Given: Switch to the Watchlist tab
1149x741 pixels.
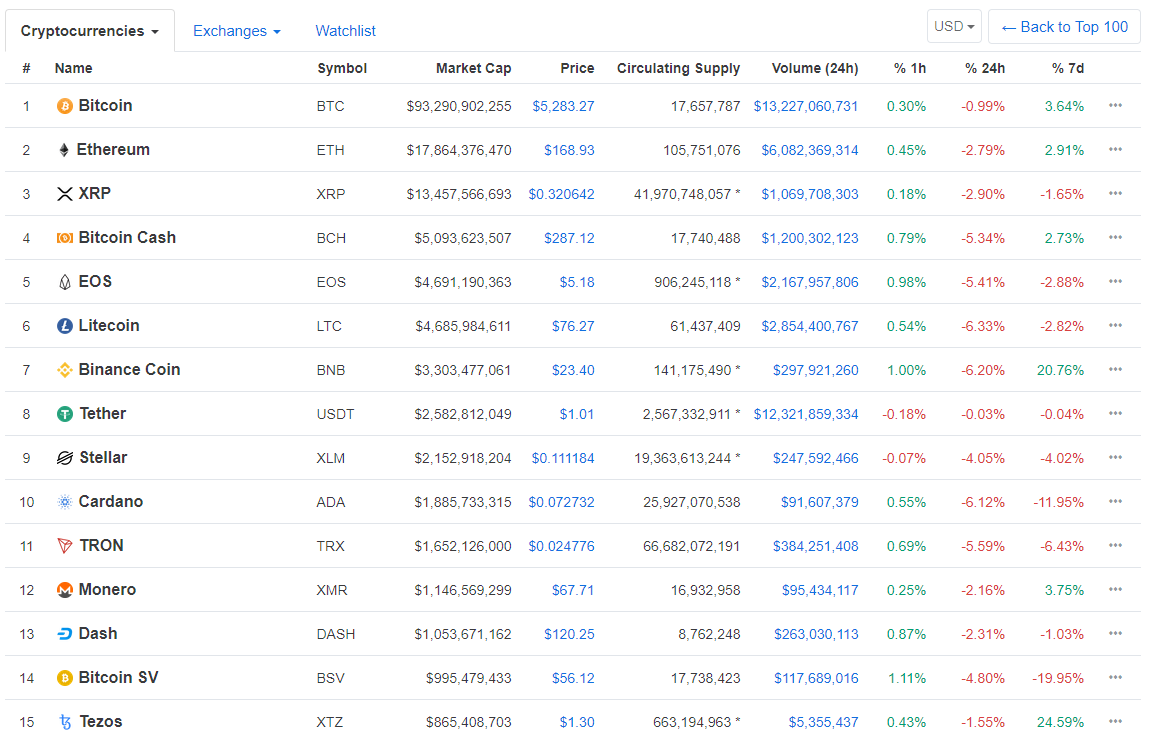Looking at the screenshot, I should point(345,31).
